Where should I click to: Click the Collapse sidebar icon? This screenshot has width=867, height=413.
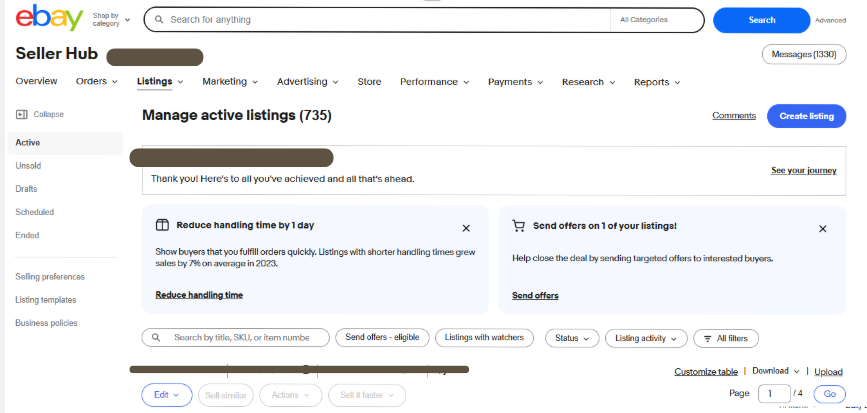[x=22, y=115]
